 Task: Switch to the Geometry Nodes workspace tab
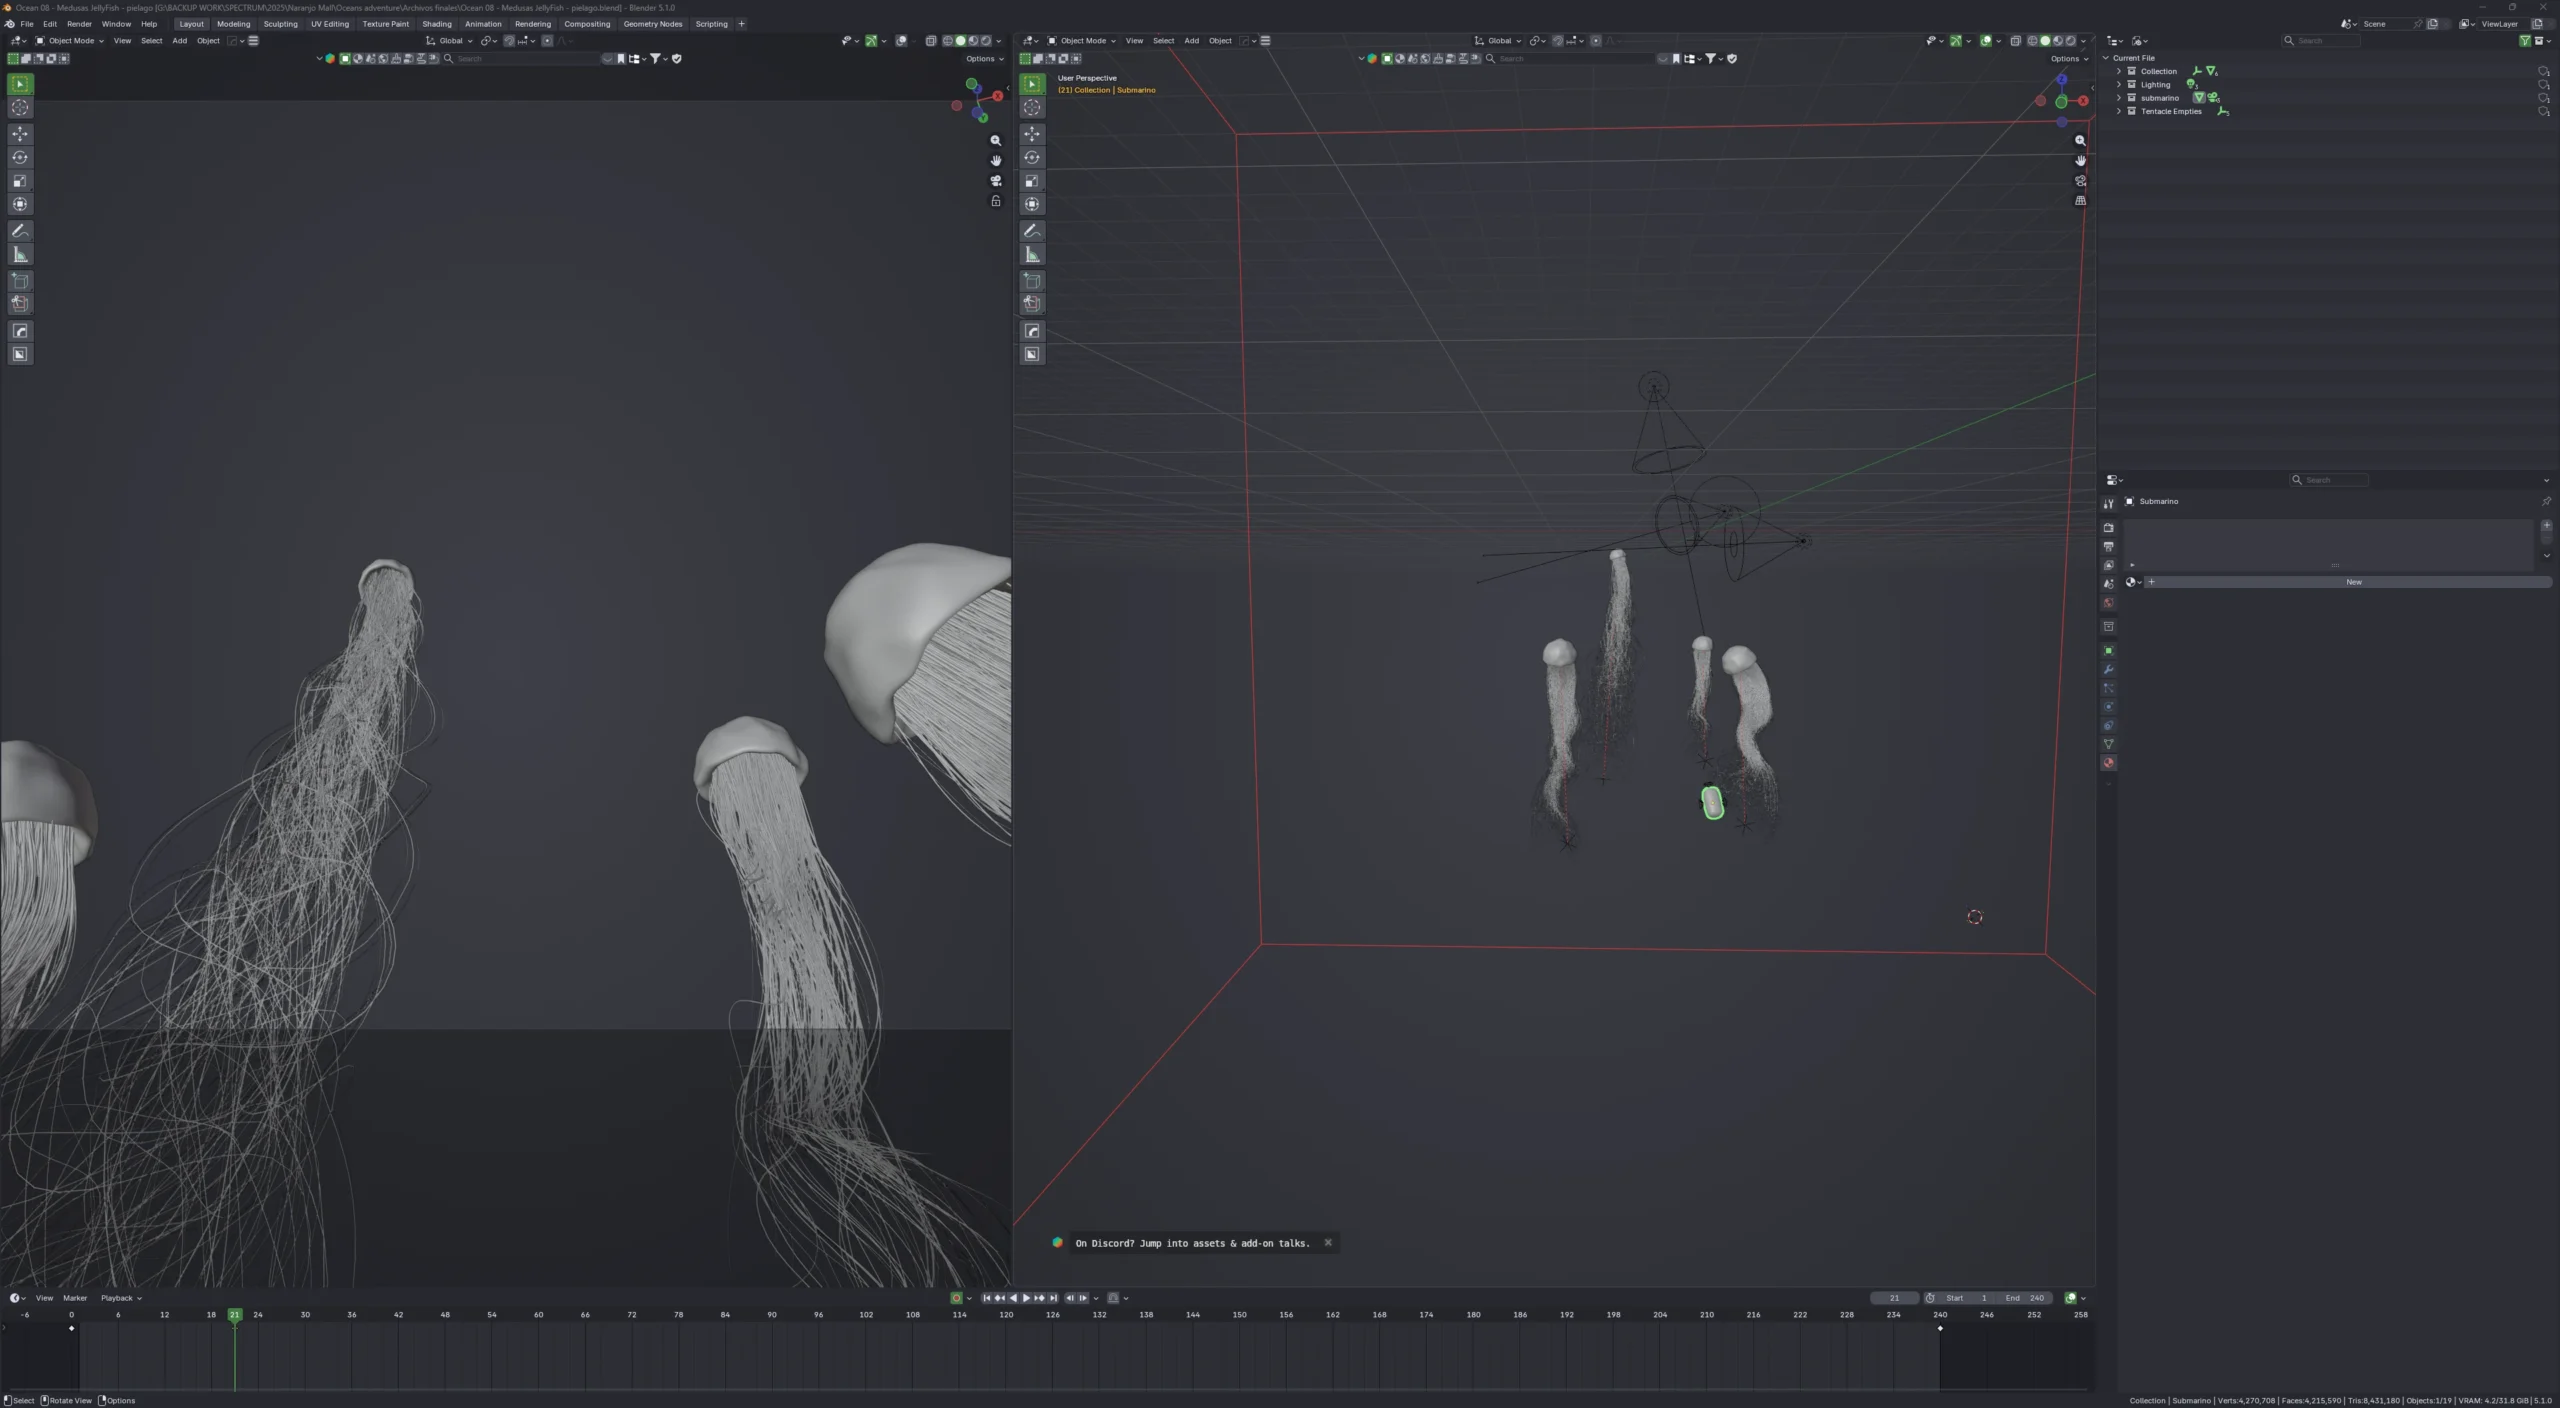652,24
